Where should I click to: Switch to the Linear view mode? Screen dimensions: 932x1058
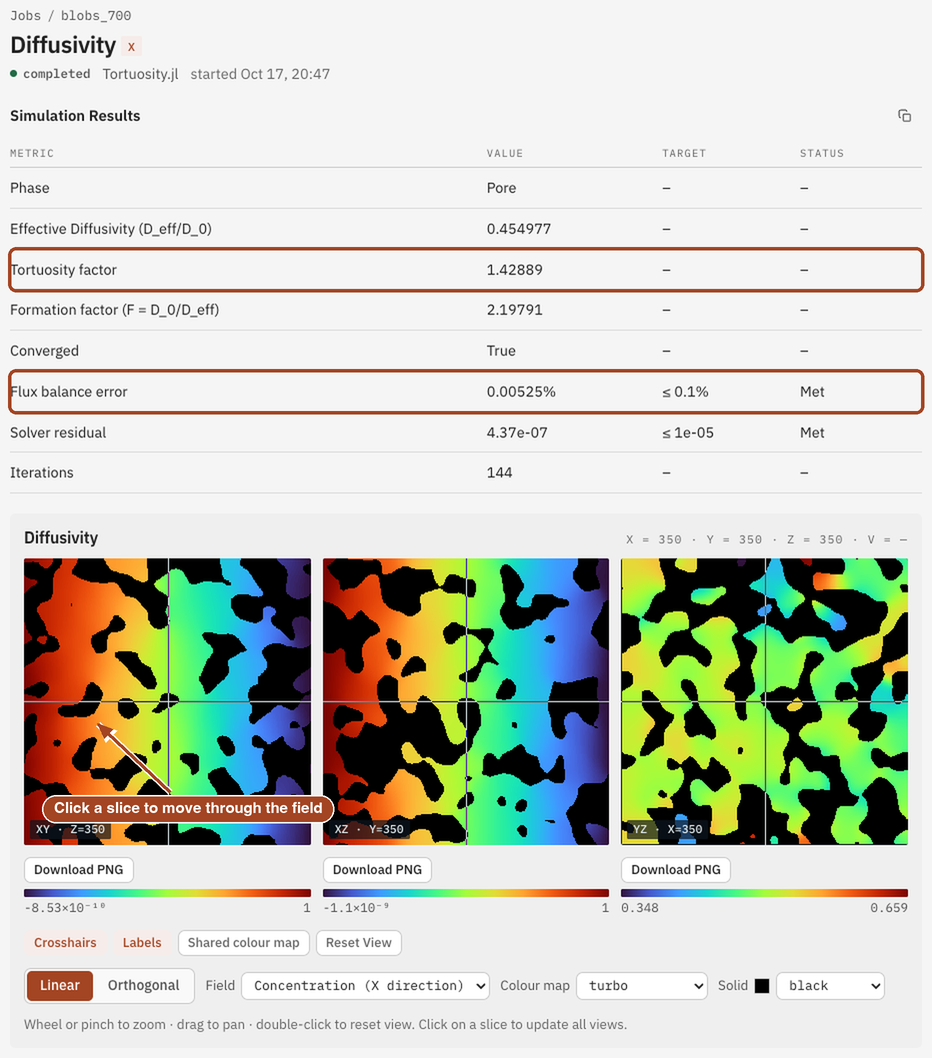point(60,985)
